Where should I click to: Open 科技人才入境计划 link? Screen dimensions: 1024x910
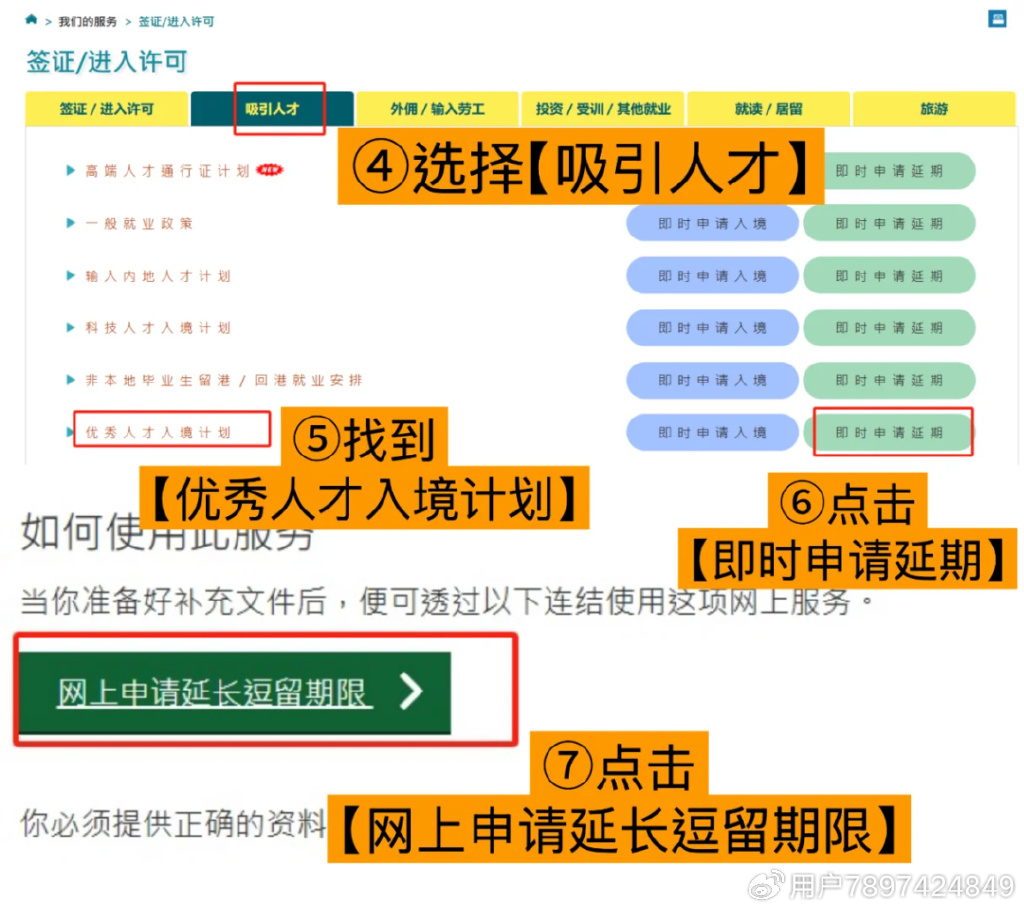pos(158,327)
